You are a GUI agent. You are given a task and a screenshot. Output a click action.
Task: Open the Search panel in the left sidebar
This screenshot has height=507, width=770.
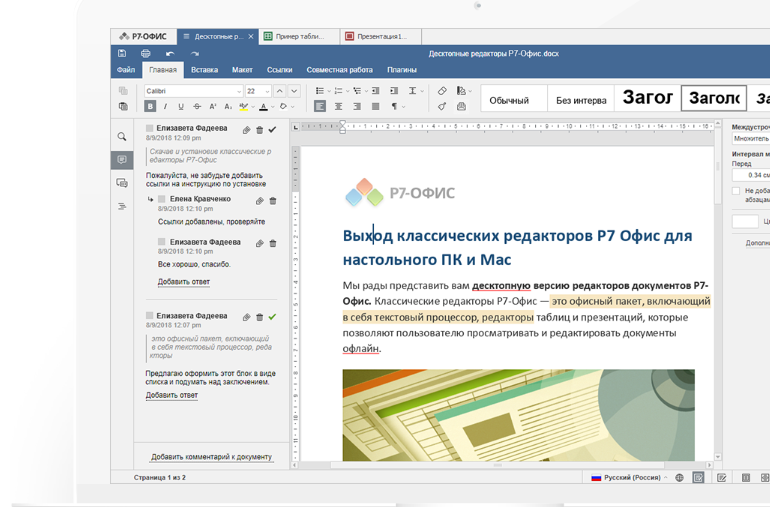pos(122,137)
